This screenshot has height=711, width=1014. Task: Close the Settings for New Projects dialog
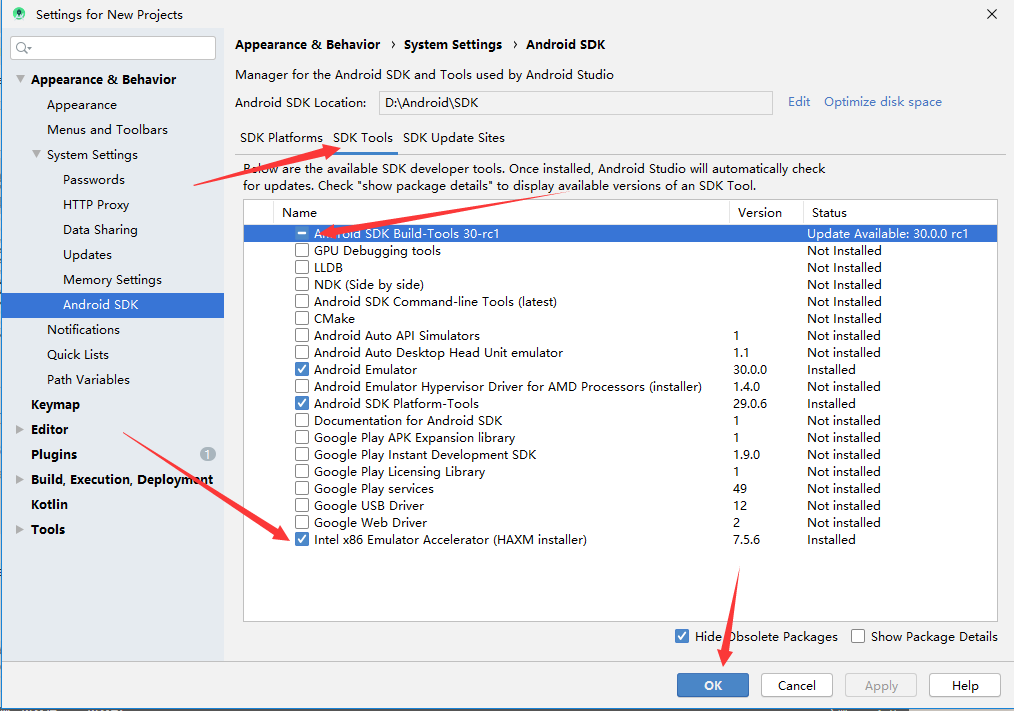pos(991,14)
